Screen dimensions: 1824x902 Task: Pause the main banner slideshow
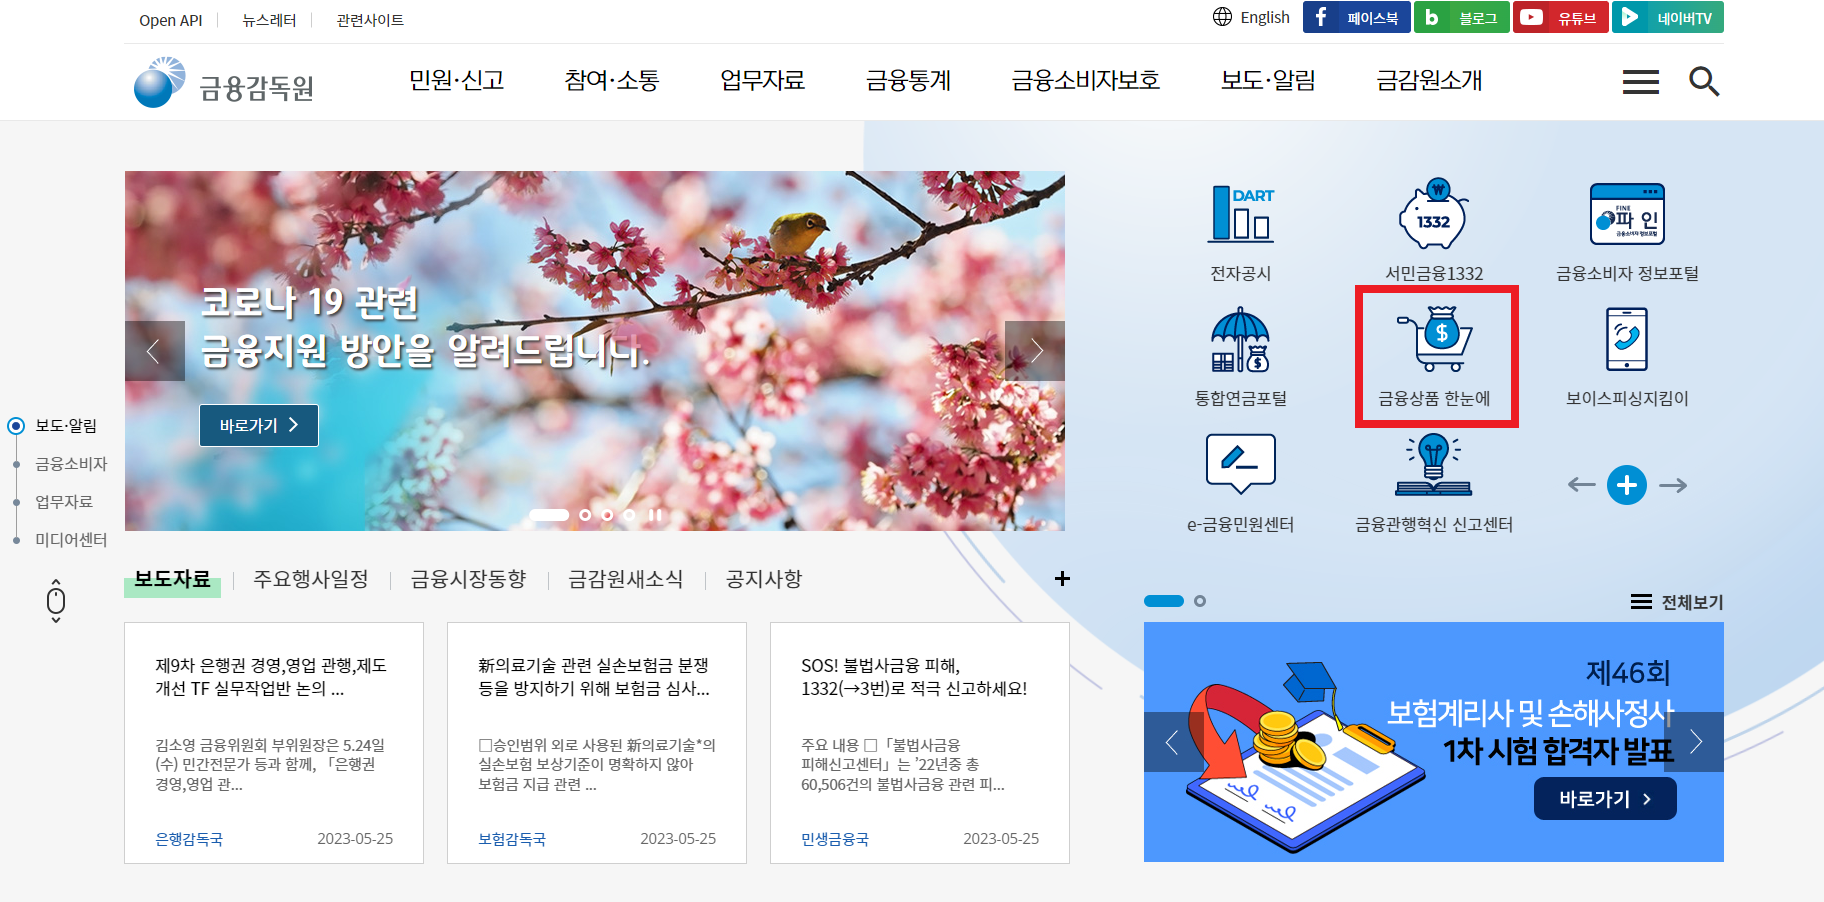(655, 515)
